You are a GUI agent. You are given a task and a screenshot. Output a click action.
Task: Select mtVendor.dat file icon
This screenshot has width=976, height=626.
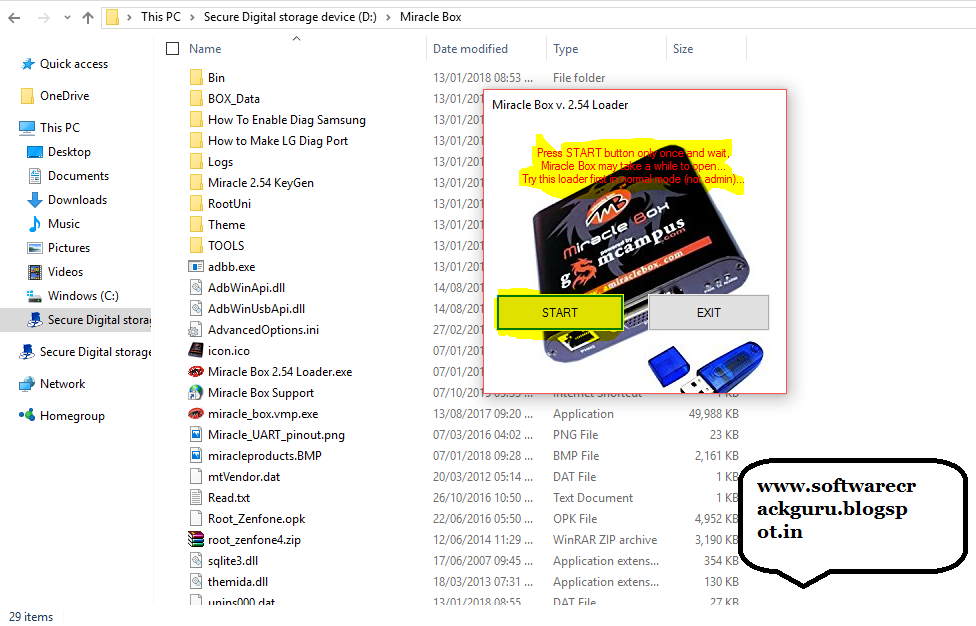196,477
